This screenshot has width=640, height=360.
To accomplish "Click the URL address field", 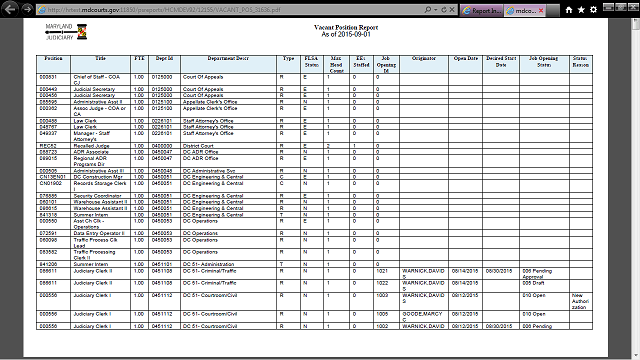I will coord(229,9).
